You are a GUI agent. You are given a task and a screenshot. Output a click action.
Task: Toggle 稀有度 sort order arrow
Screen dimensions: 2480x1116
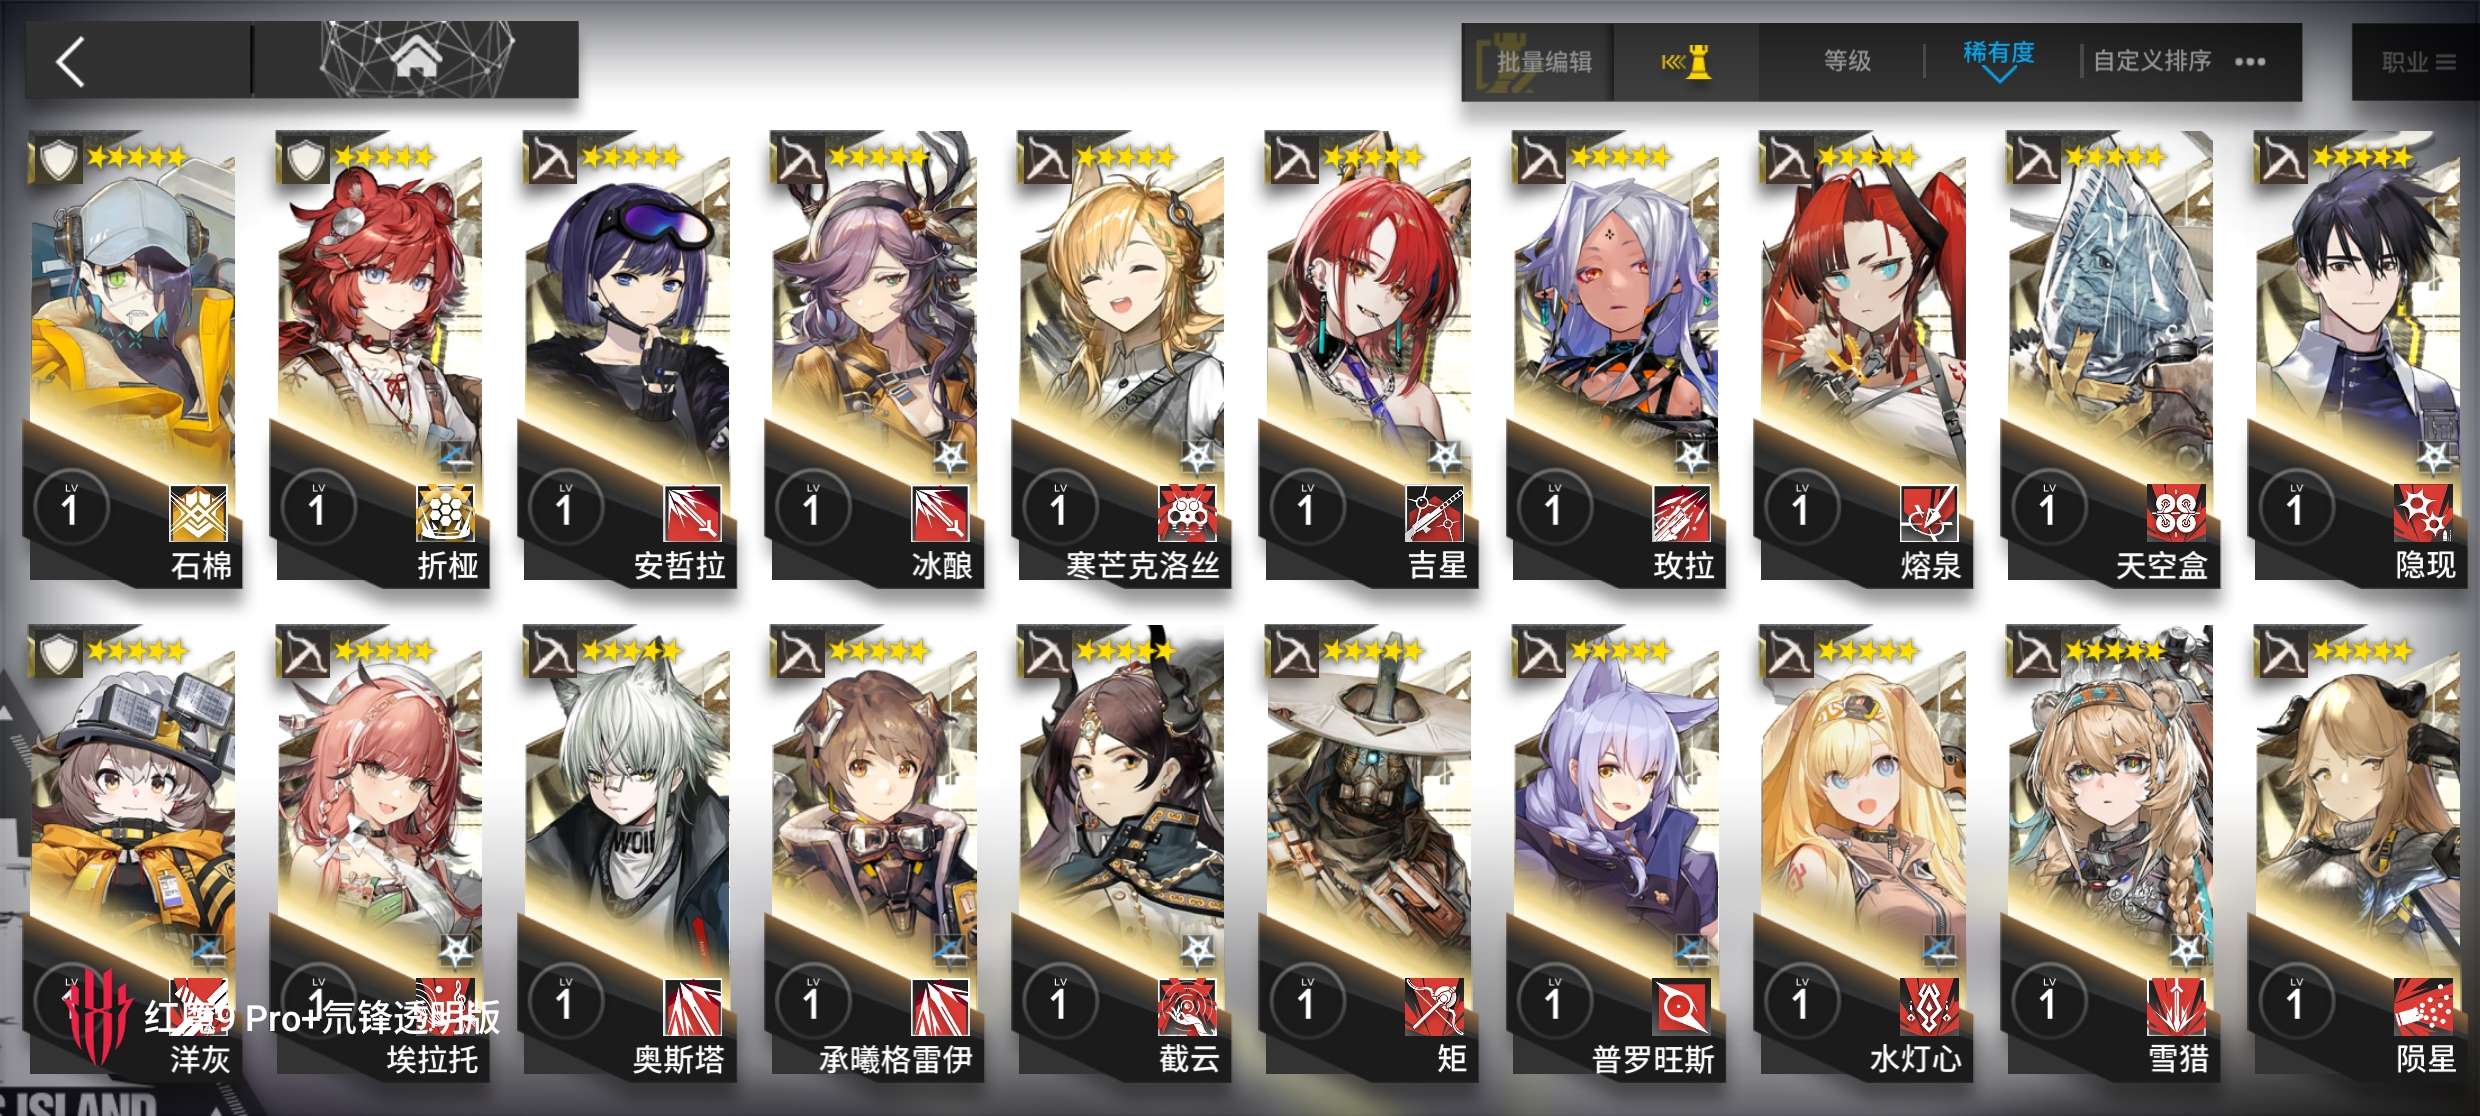coord(1998,76)
